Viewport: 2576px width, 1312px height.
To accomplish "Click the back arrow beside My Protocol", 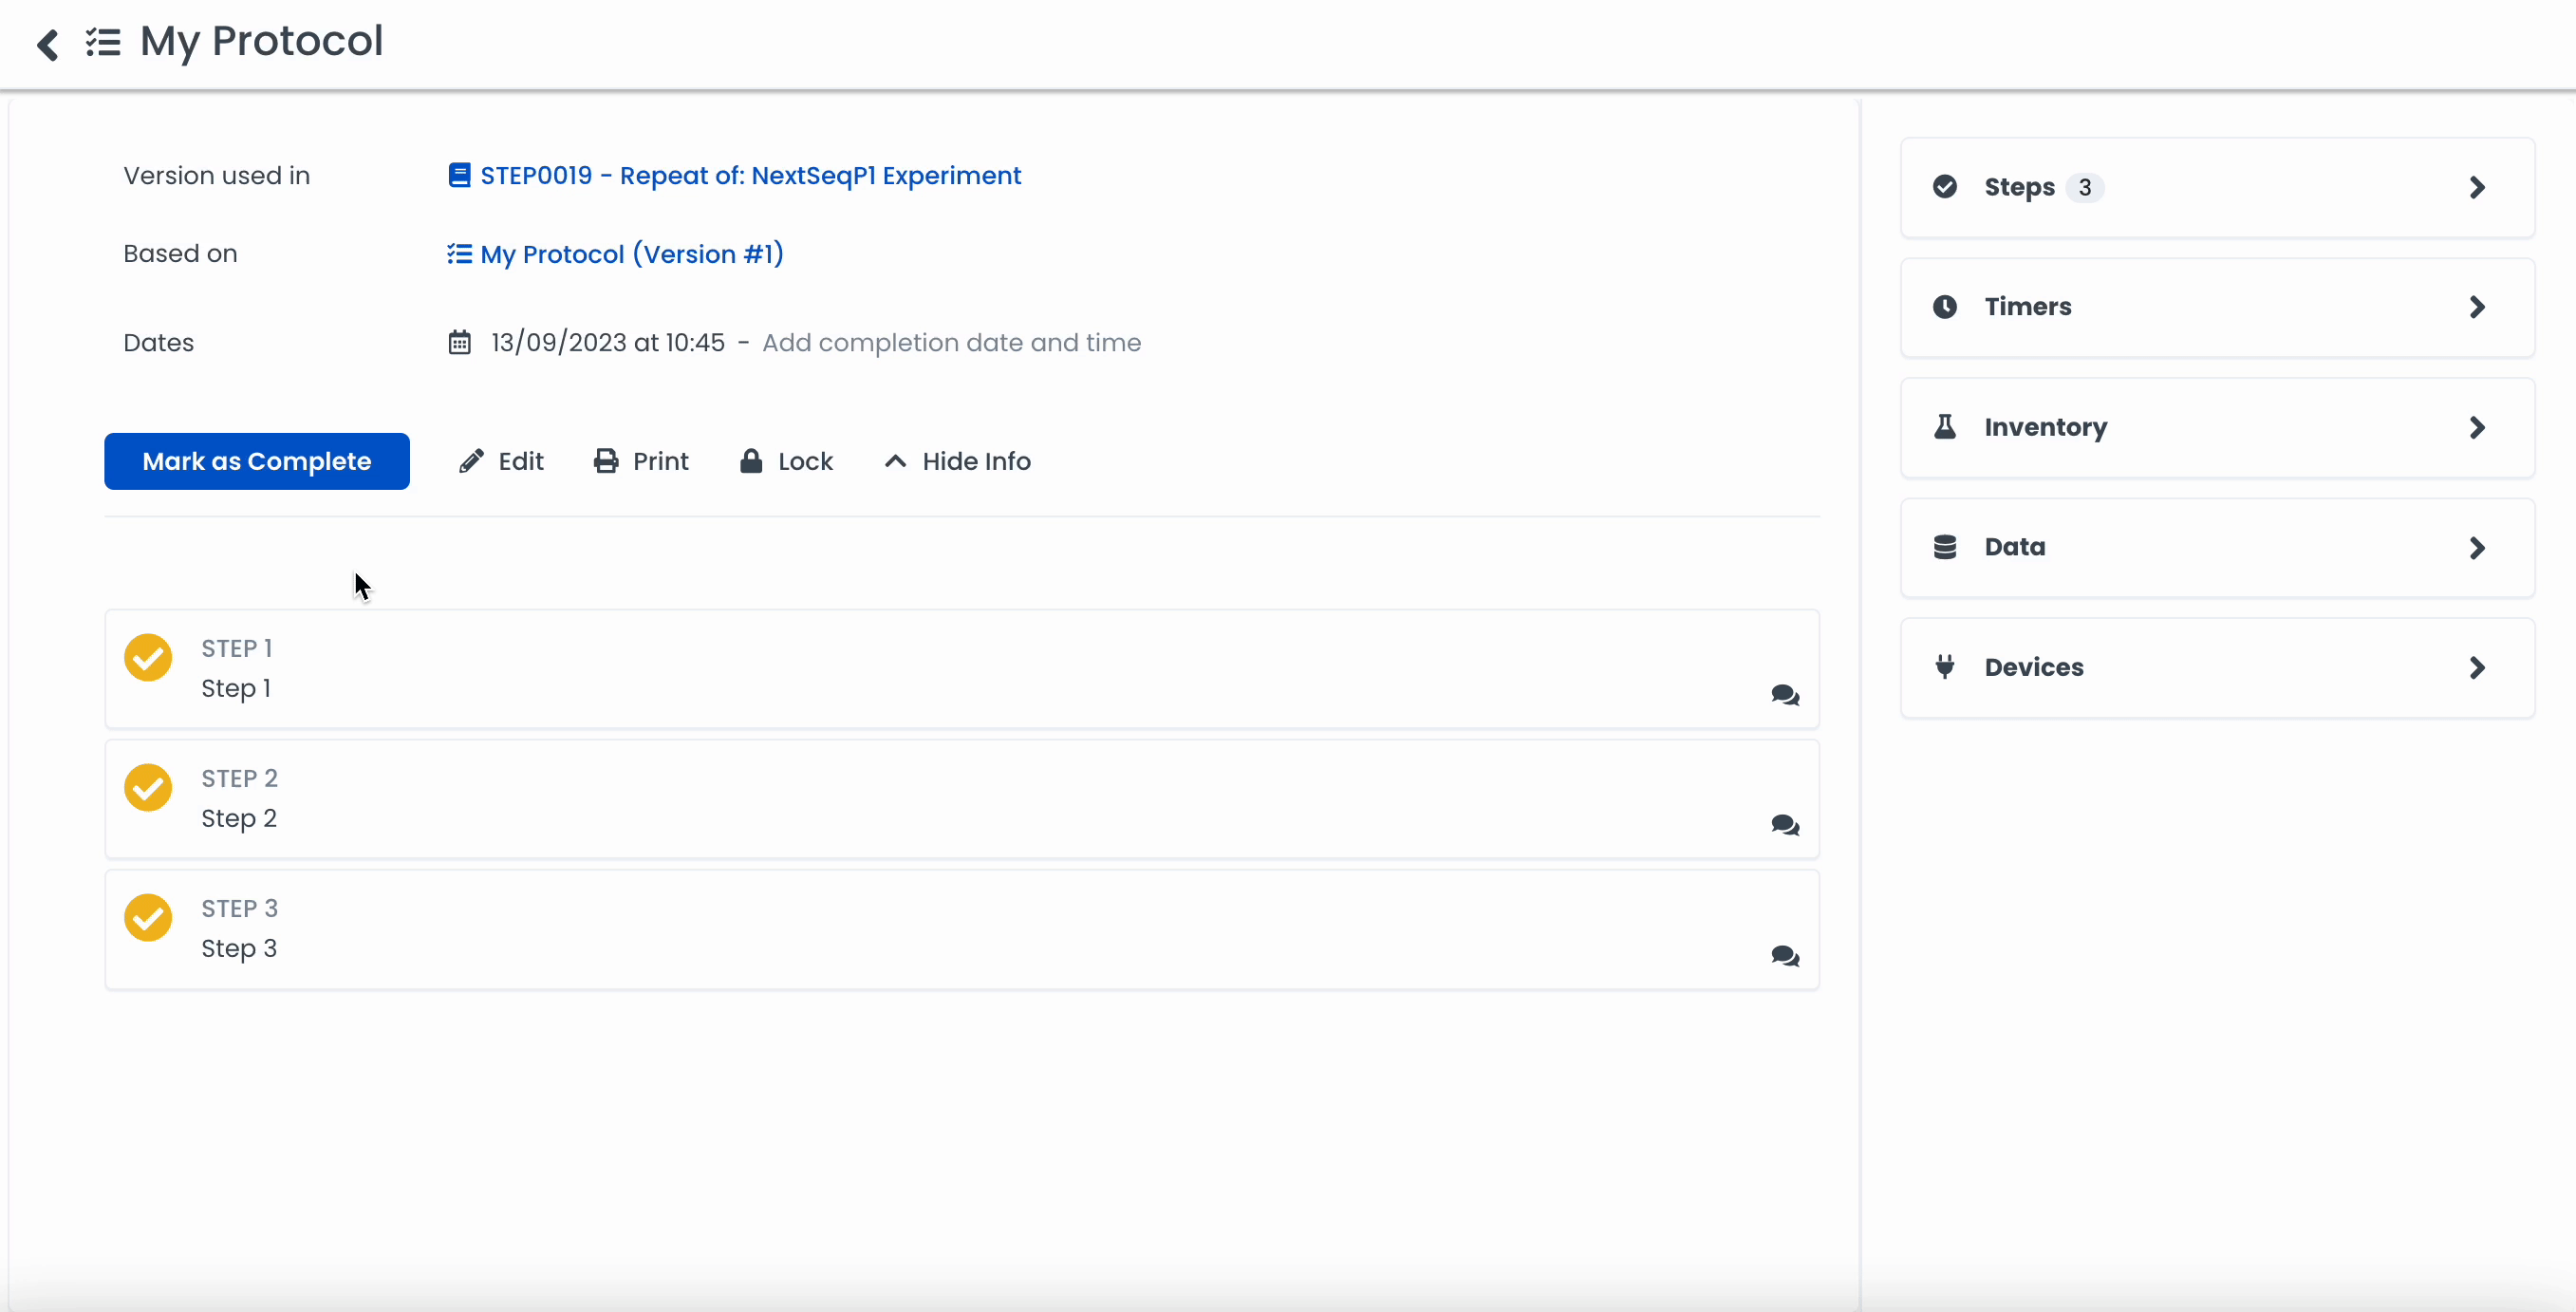I will tap(47, 44).
